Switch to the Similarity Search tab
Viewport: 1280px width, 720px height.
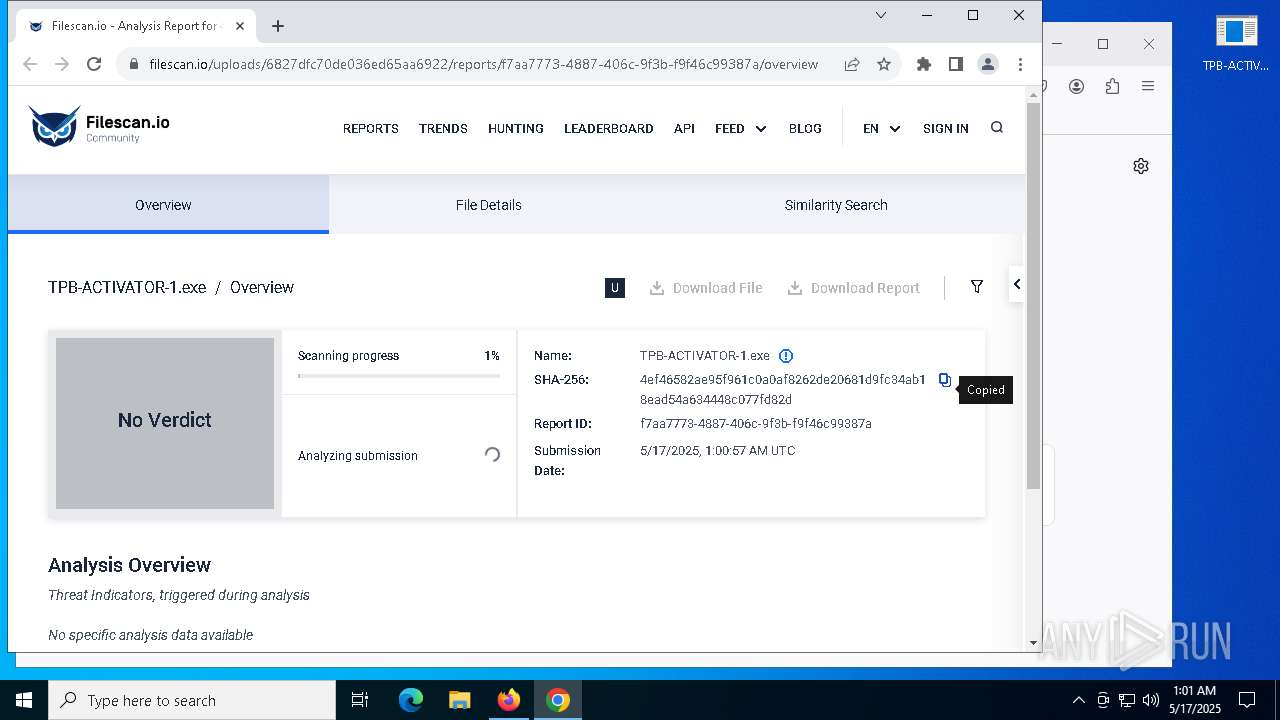(836, 205)
